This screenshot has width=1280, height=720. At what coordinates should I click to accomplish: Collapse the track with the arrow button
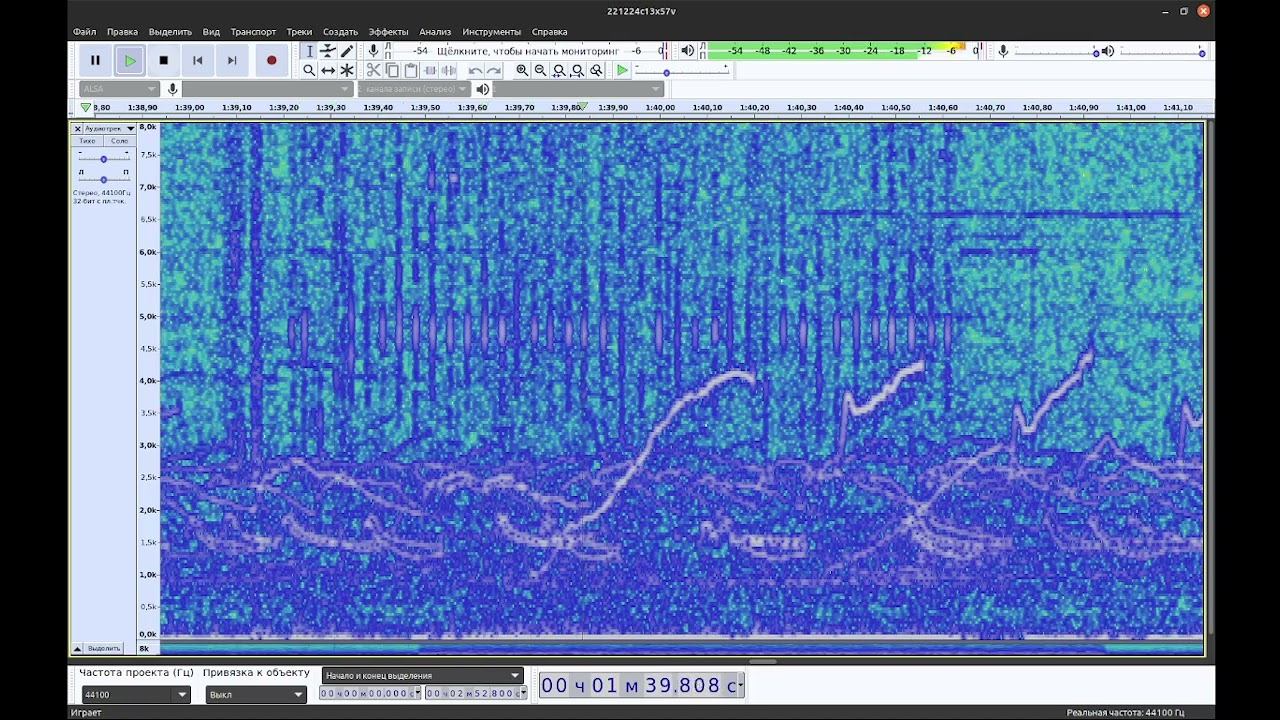[x=77, y=648]
